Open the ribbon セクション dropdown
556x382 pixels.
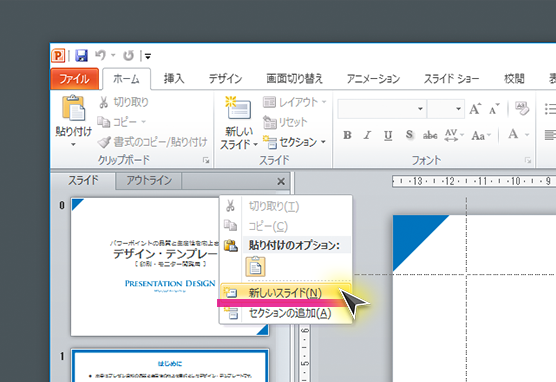[x=294, y=142]
